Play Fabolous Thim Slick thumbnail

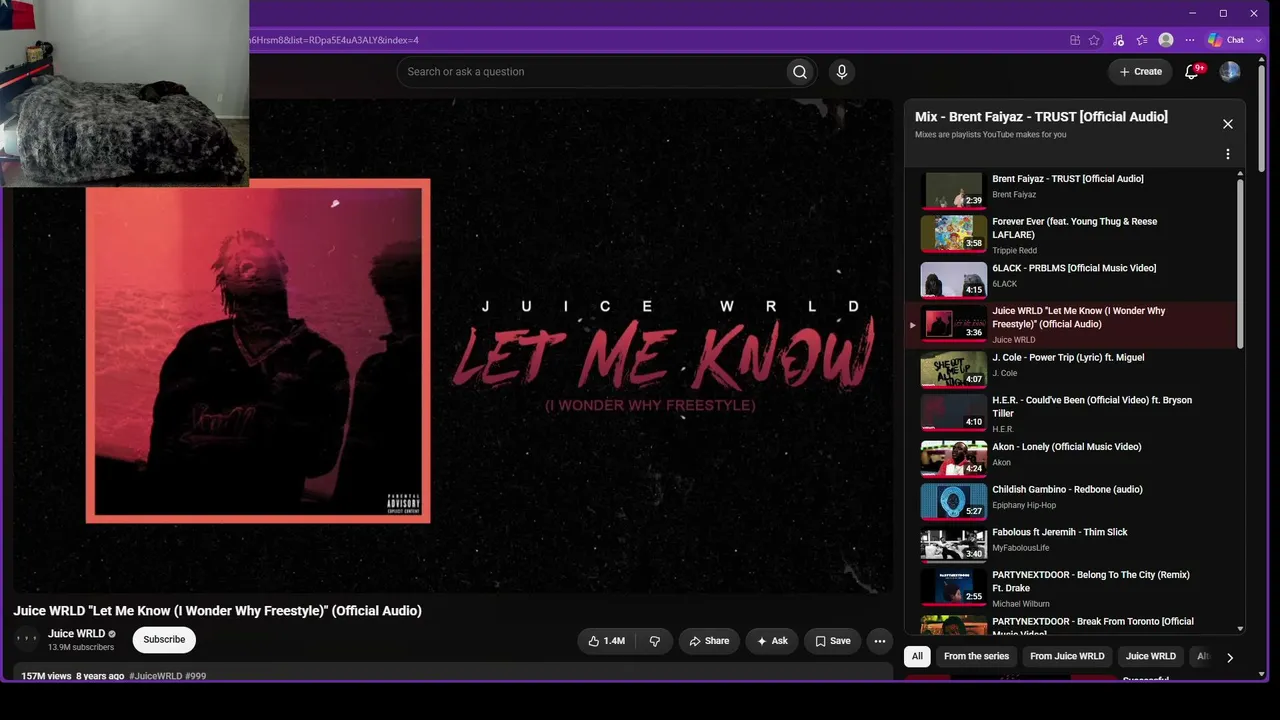pyautogui.click(x=954, y=544)
